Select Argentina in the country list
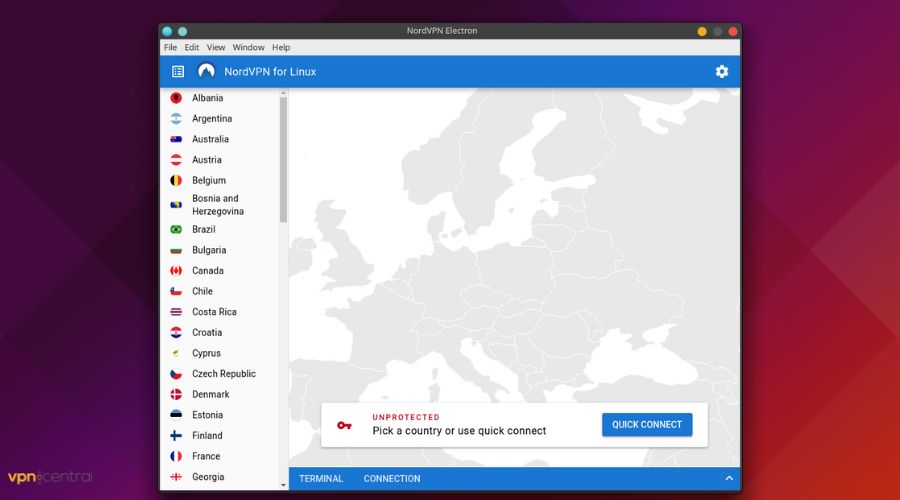The height and width of the screenshot is (500, 900). point(212,119)
